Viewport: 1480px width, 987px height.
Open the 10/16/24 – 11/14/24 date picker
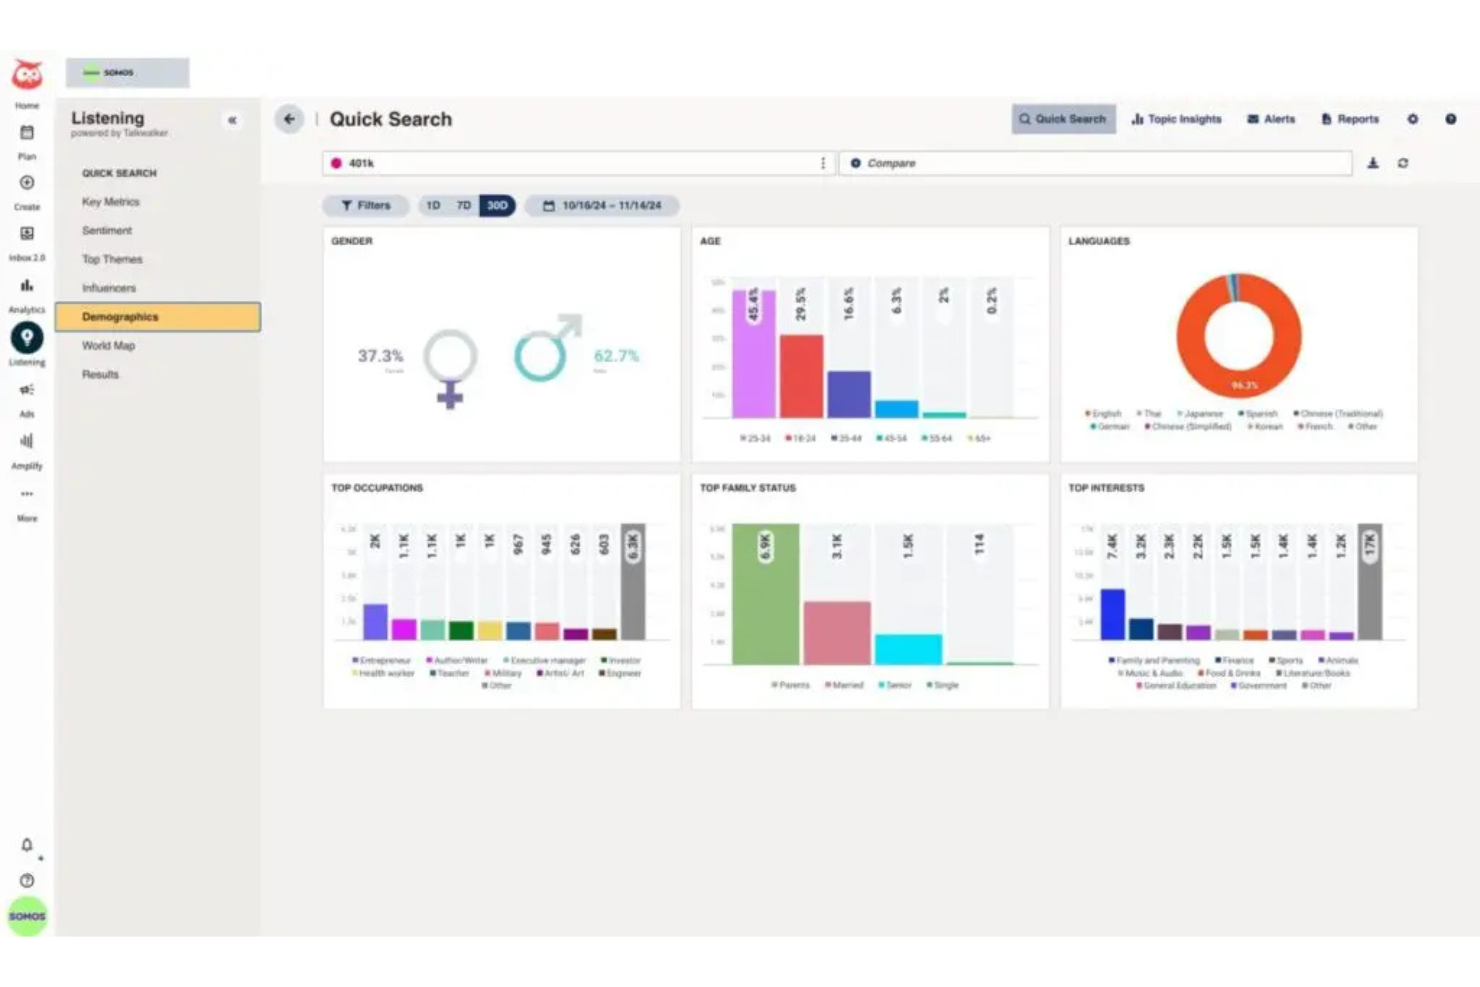602,206
